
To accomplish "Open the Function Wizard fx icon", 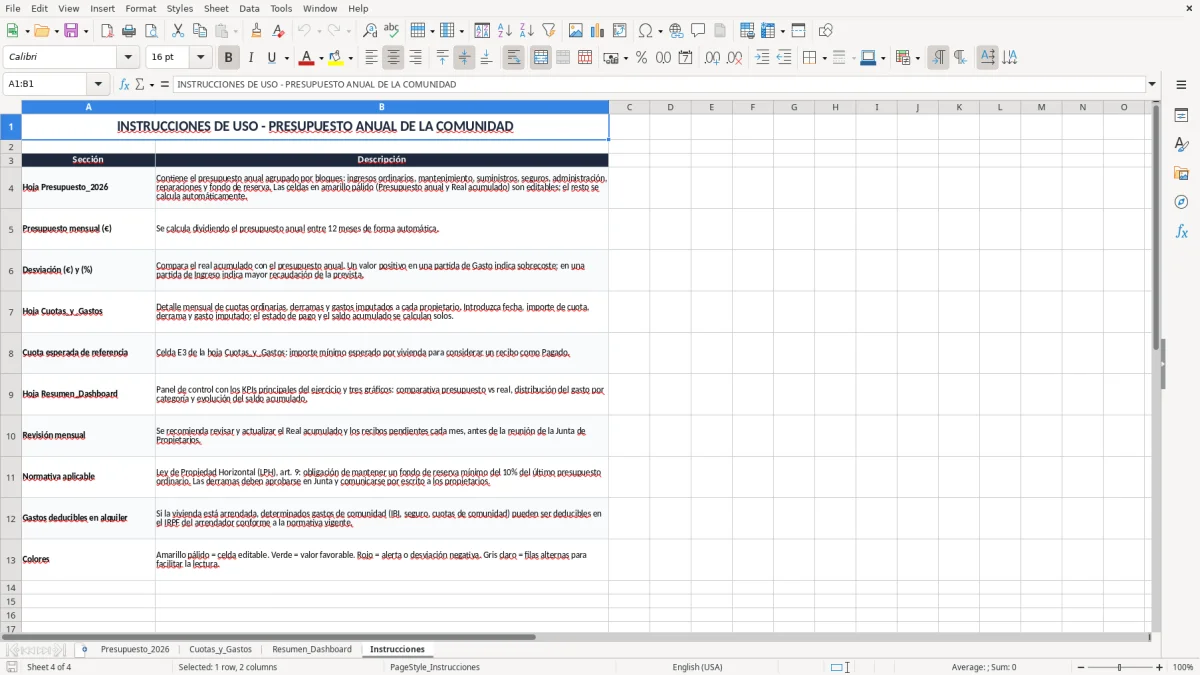I will click(124, 84).
